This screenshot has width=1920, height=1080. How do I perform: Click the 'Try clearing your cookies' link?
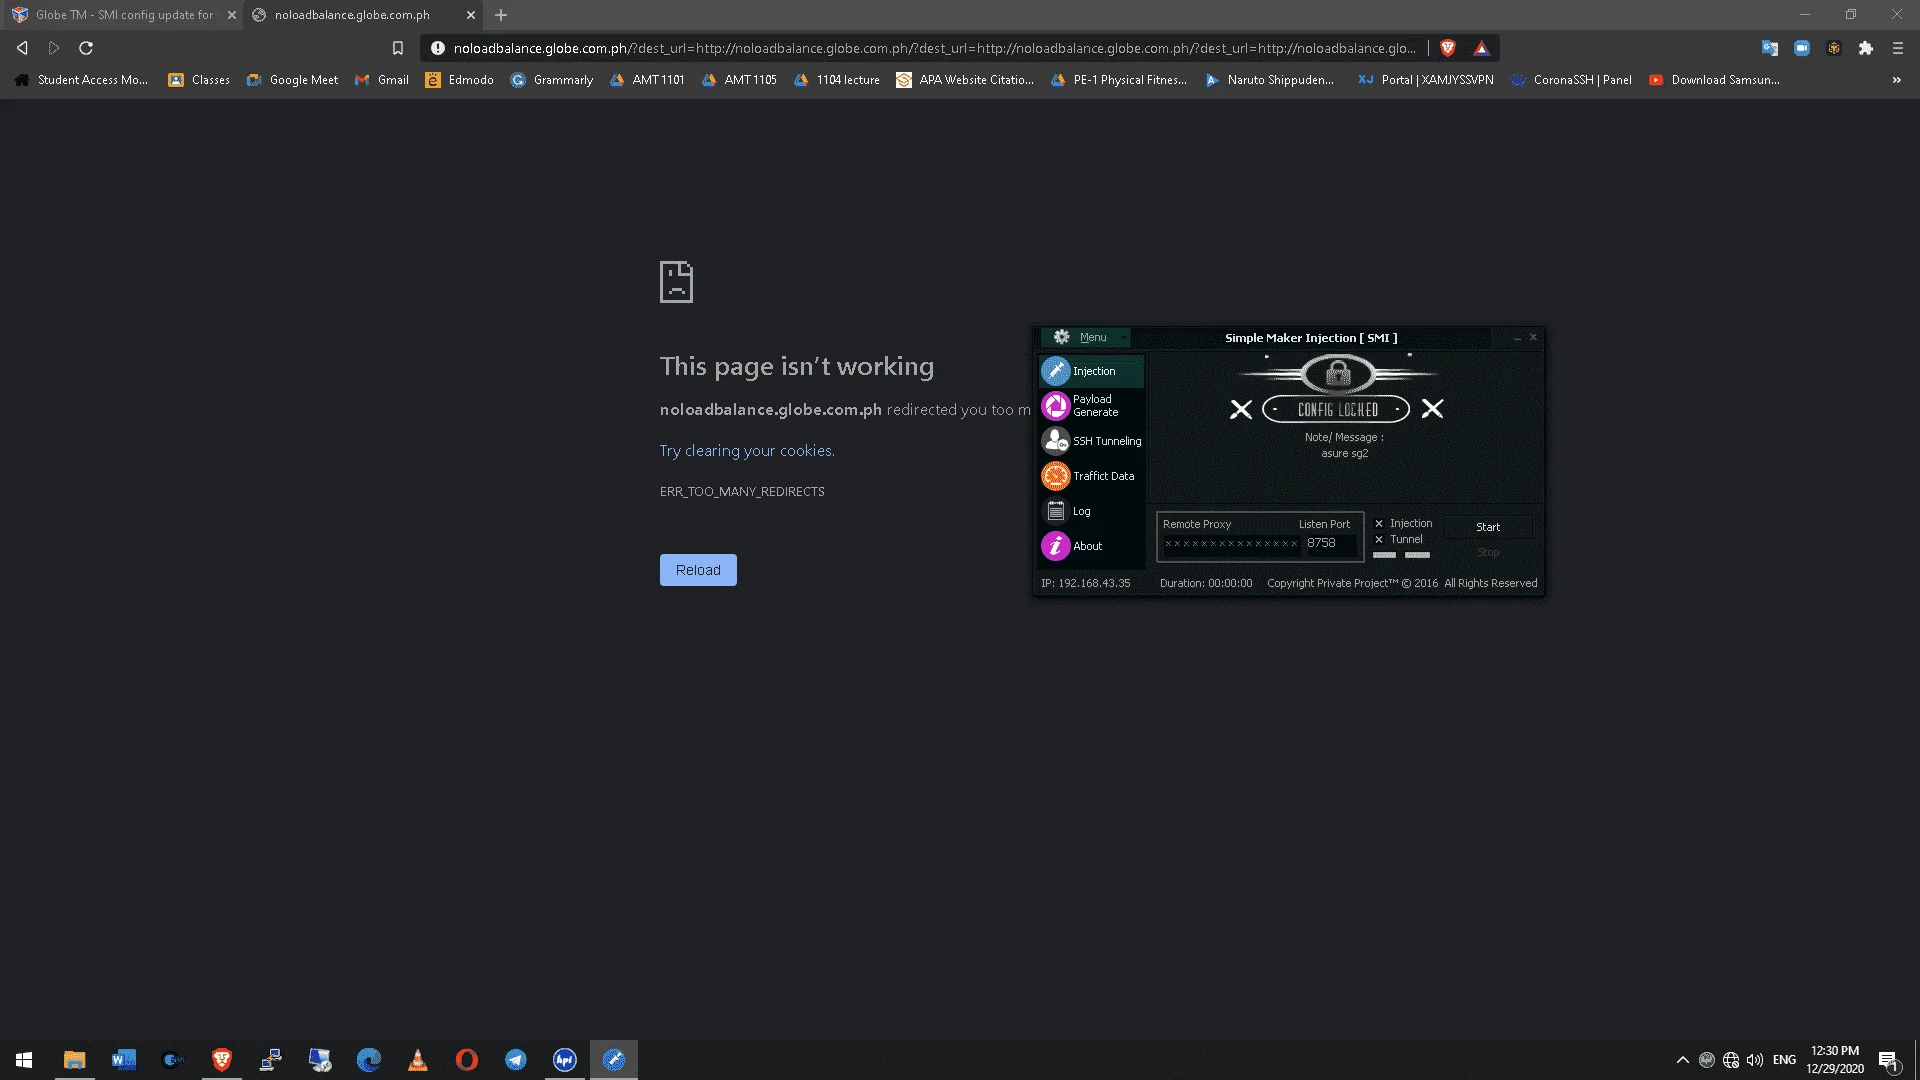click(x=746, y=451)
